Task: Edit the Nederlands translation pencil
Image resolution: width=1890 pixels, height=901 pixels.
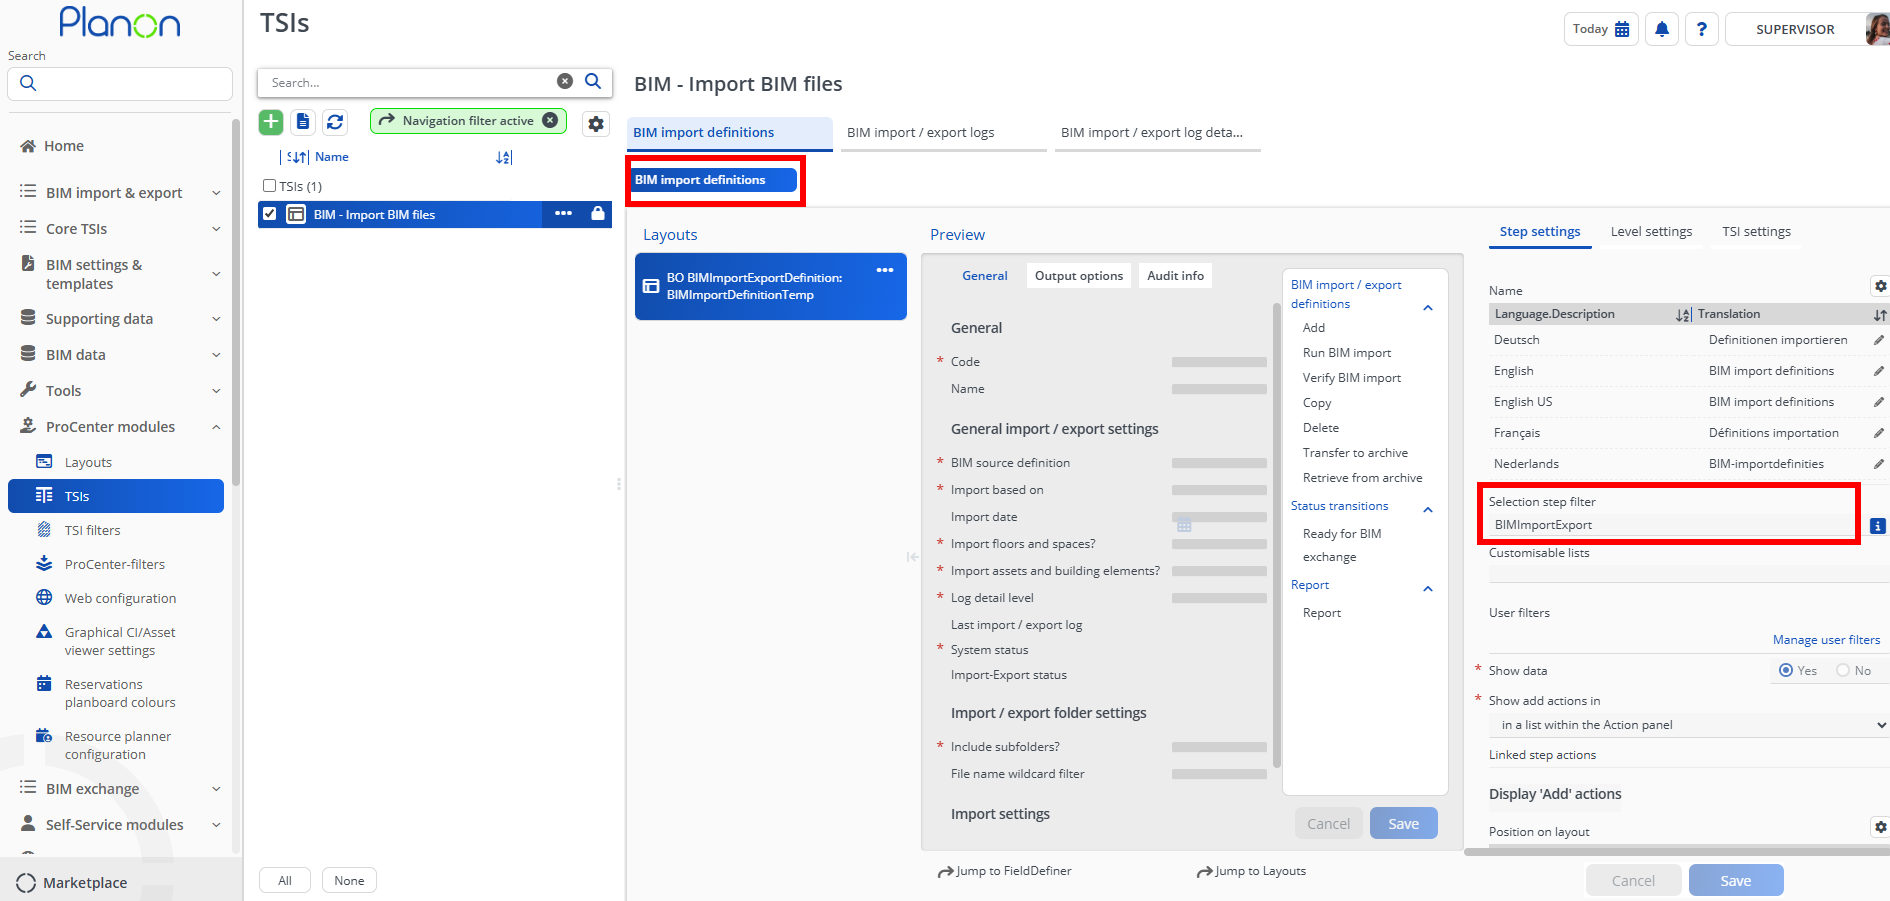Action: click(1879, 464)
